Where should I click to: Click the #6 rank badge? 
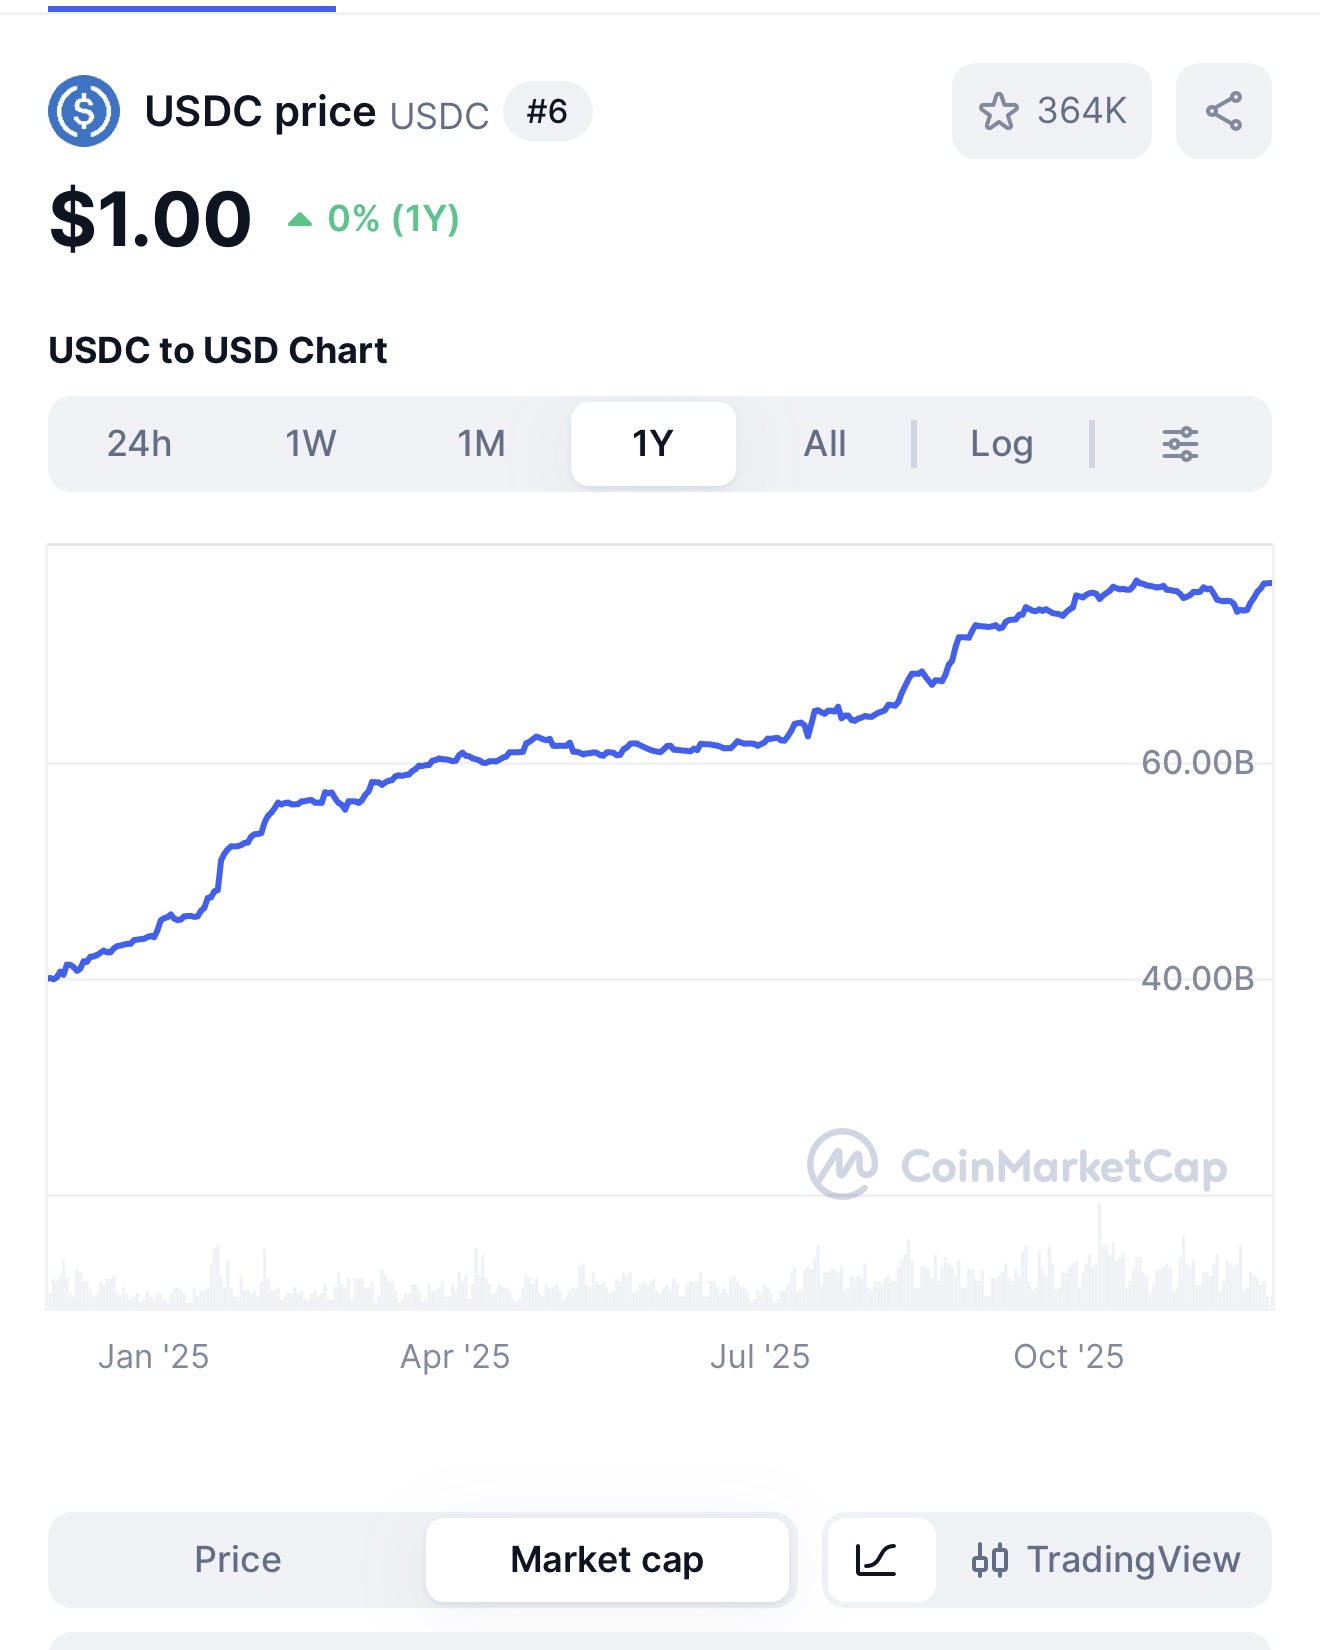[x=547, y=111]
